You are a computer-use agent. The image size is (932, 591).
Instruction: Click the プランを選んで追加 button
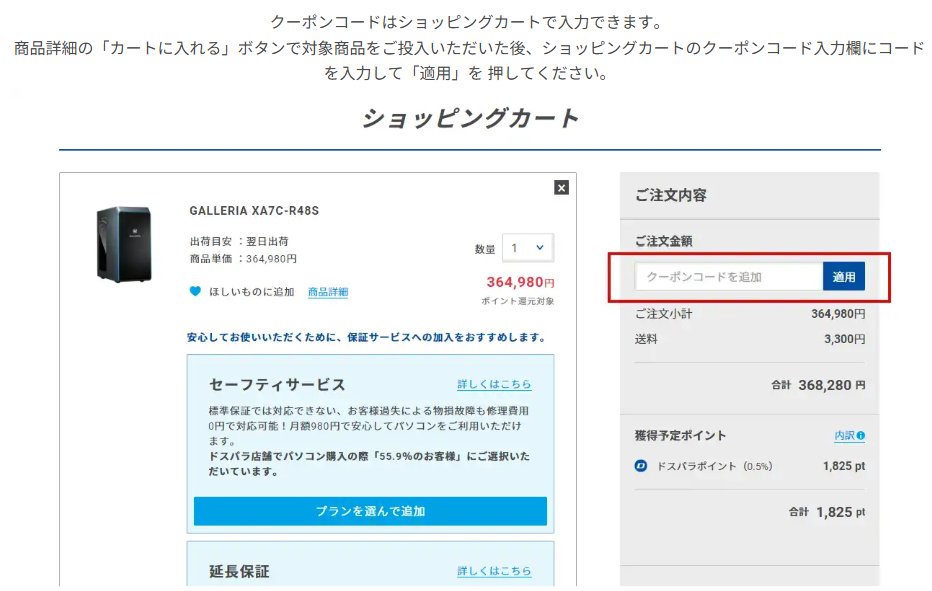click(370, 511)
